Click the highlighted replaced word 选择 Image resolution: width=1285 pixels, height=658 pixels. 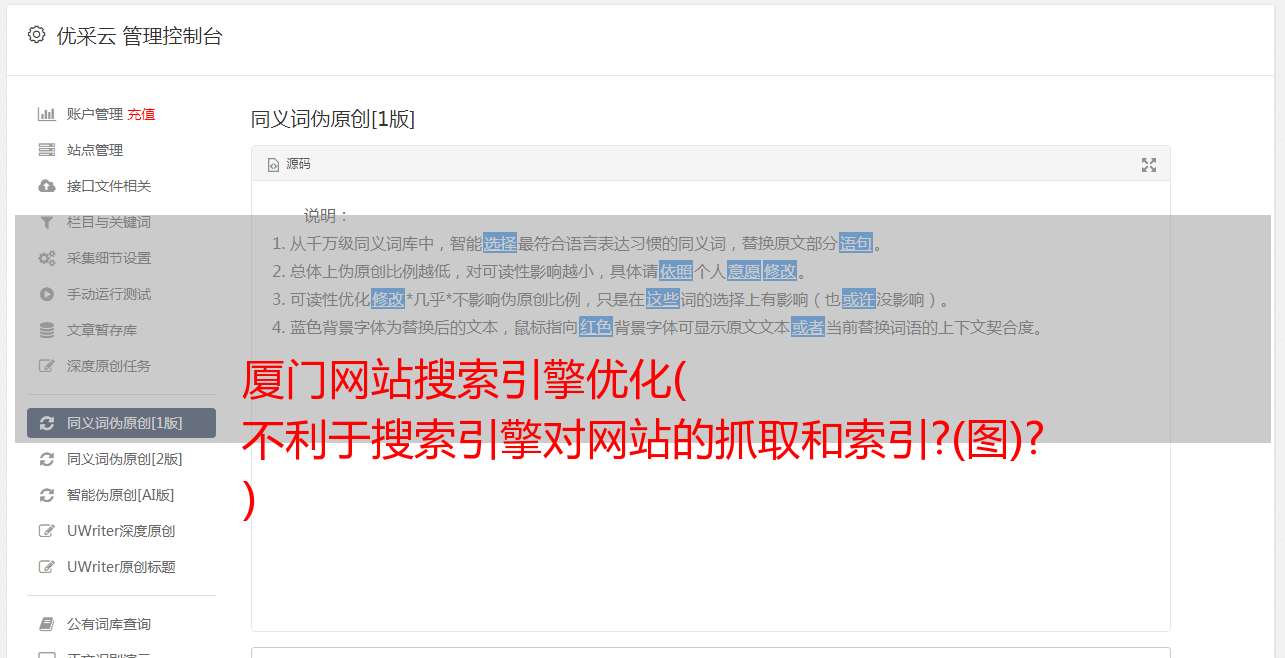click(x=500, y=243)
